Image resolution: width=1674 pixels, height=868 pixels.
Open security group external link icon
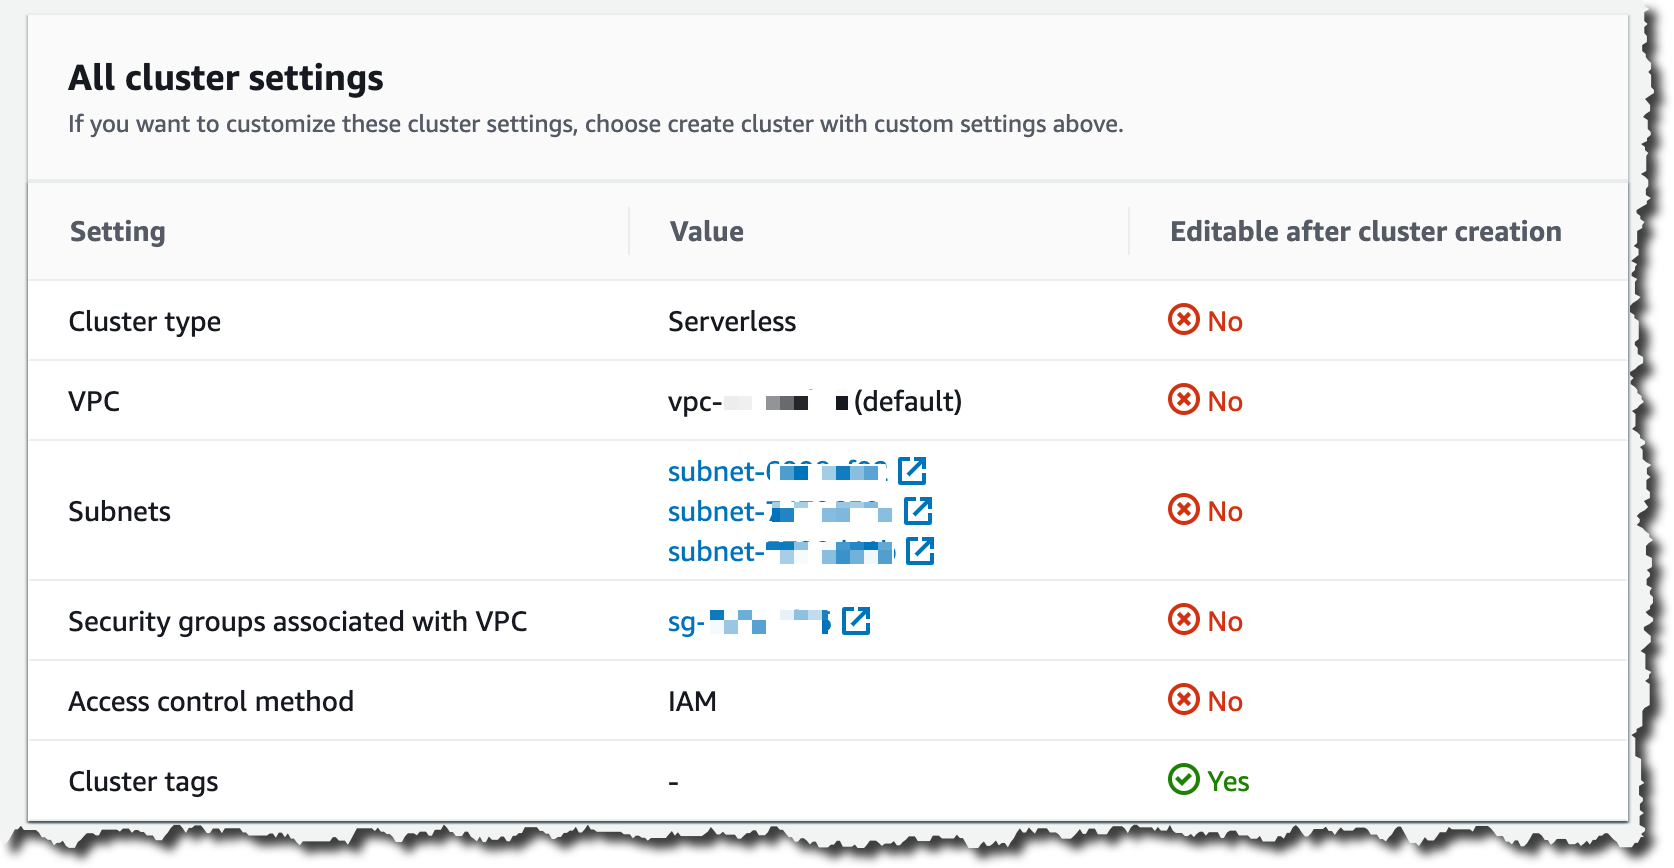[856, 621]
